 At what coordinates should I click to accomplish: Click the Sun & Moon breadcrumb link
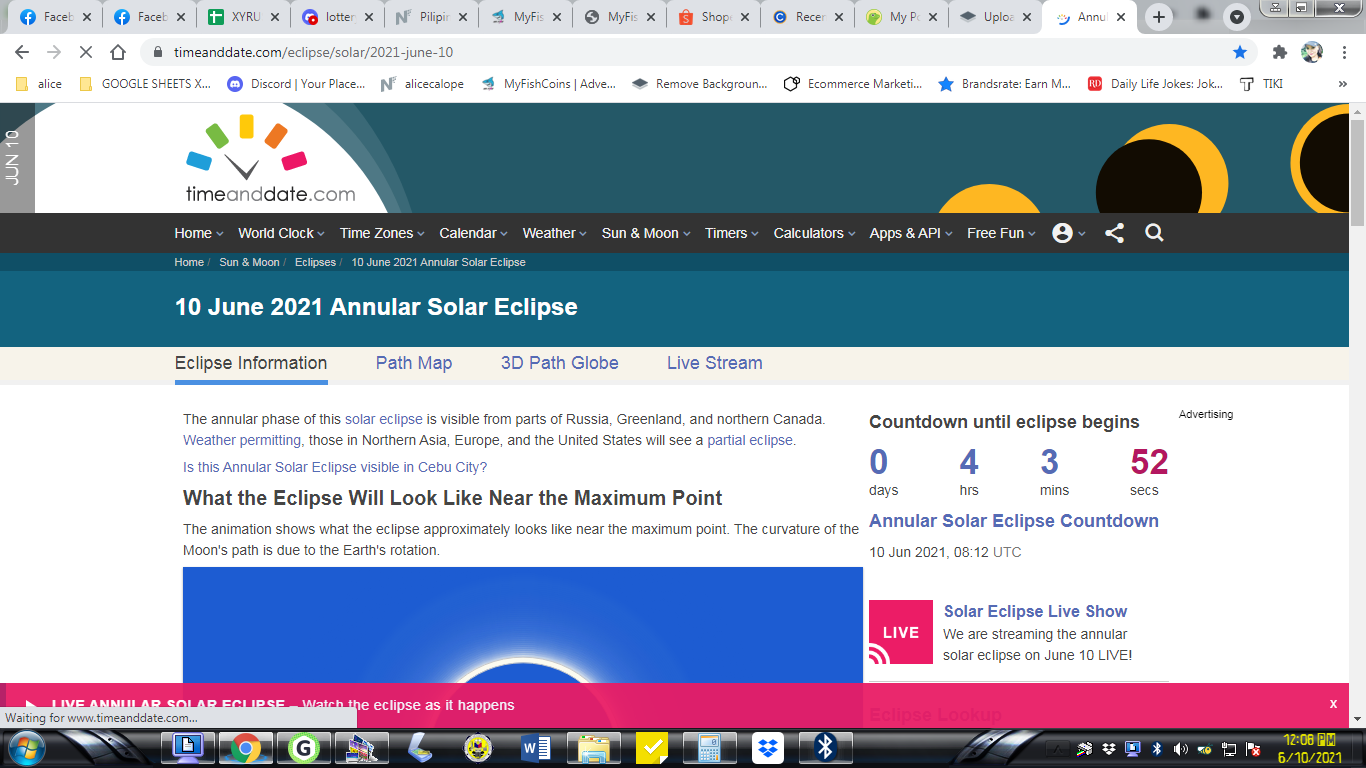coord(249,262)
